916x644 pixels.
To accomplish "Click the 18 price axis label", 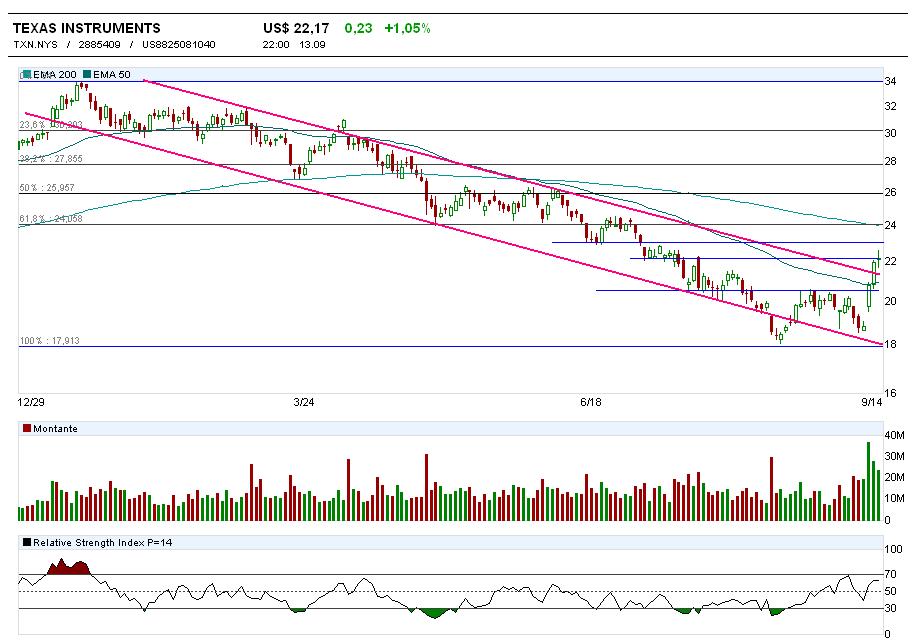I will click(x=890, y=344).
